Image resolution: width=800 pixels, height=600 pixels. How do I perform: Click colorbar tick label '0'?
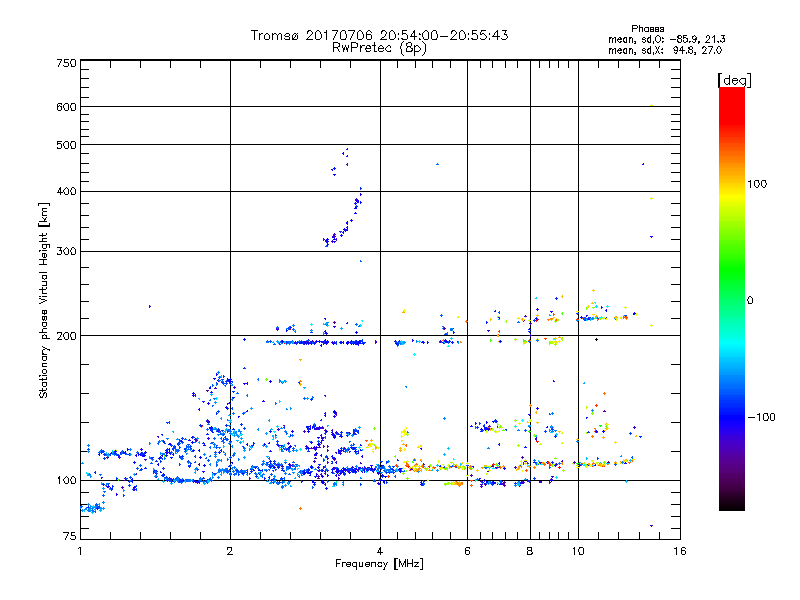(x=750, y=301)
